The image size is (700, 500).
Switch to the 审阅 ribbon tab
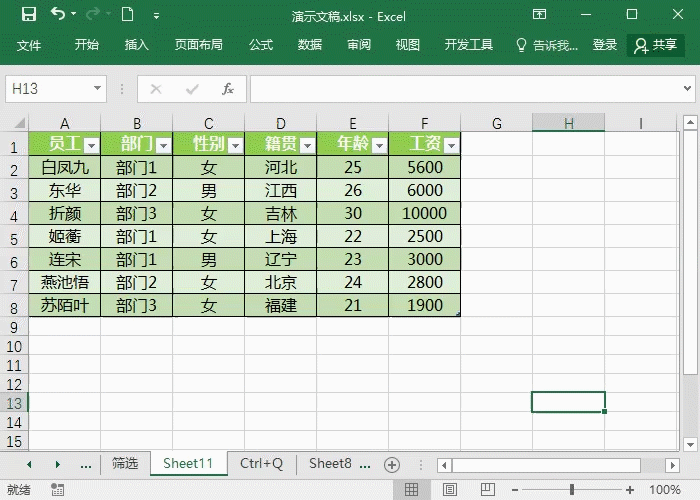(358, 45)
